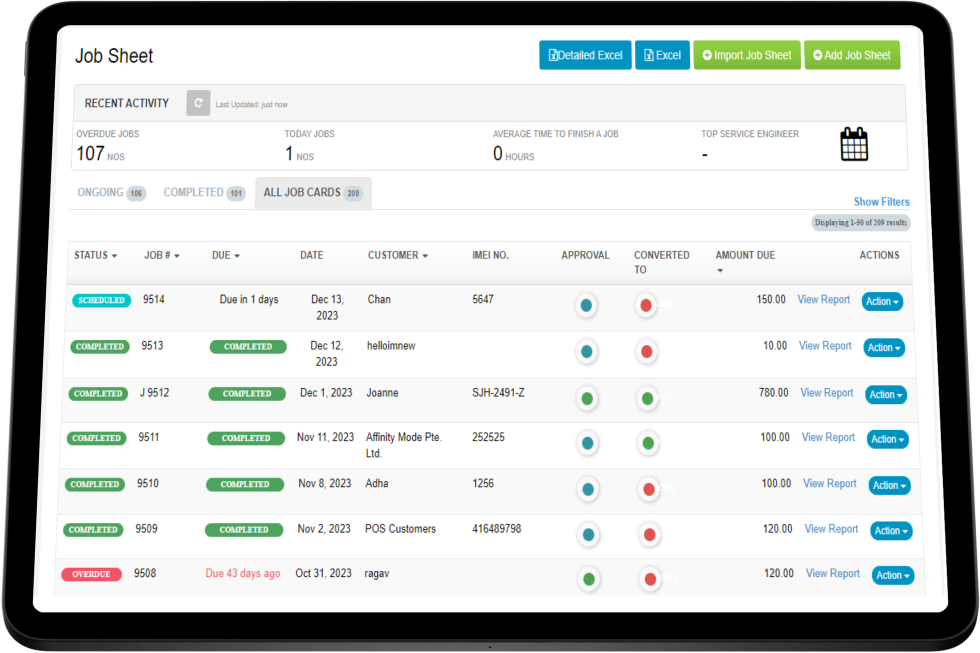Click the refresh icon beside Recent Activity
The height and width of the screenshot is (653, 980).
point(198,103)
